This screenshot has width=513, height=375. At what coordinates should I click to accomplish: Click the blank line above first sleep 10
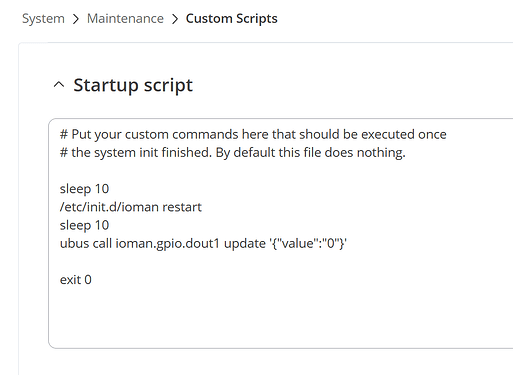(x=280, y=171)
